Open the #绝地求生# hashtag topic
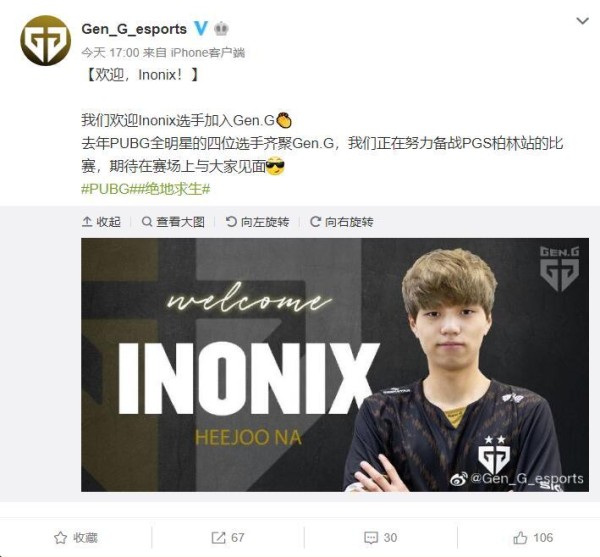 point(172,189)
